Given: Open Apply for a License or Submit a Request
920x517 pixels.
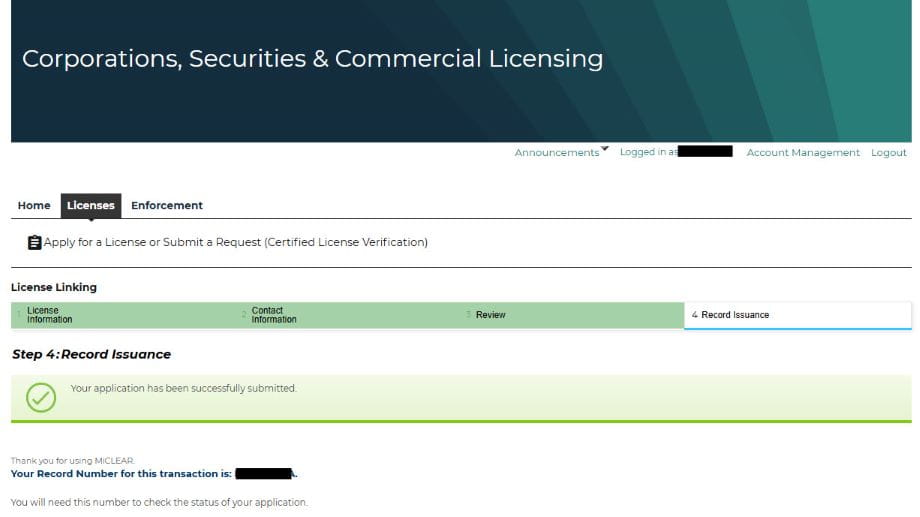Looking at the screenshot, I should point(235,242).
